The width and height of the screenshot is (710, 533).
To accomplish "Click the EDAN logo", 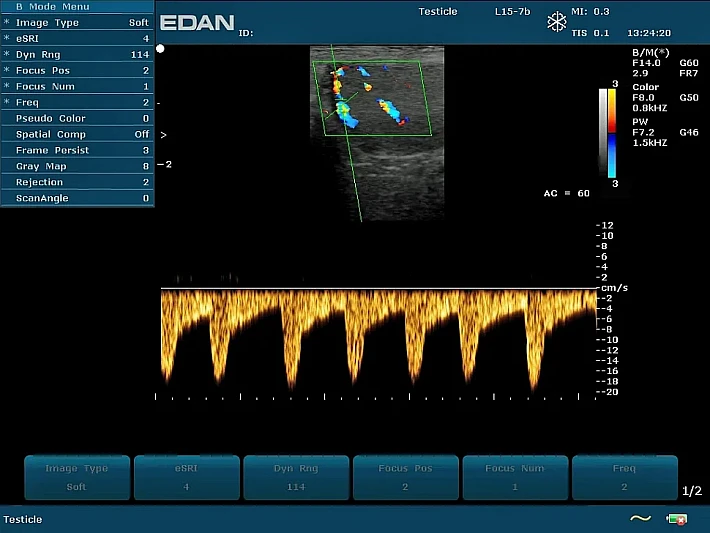I will click(198, 23).
